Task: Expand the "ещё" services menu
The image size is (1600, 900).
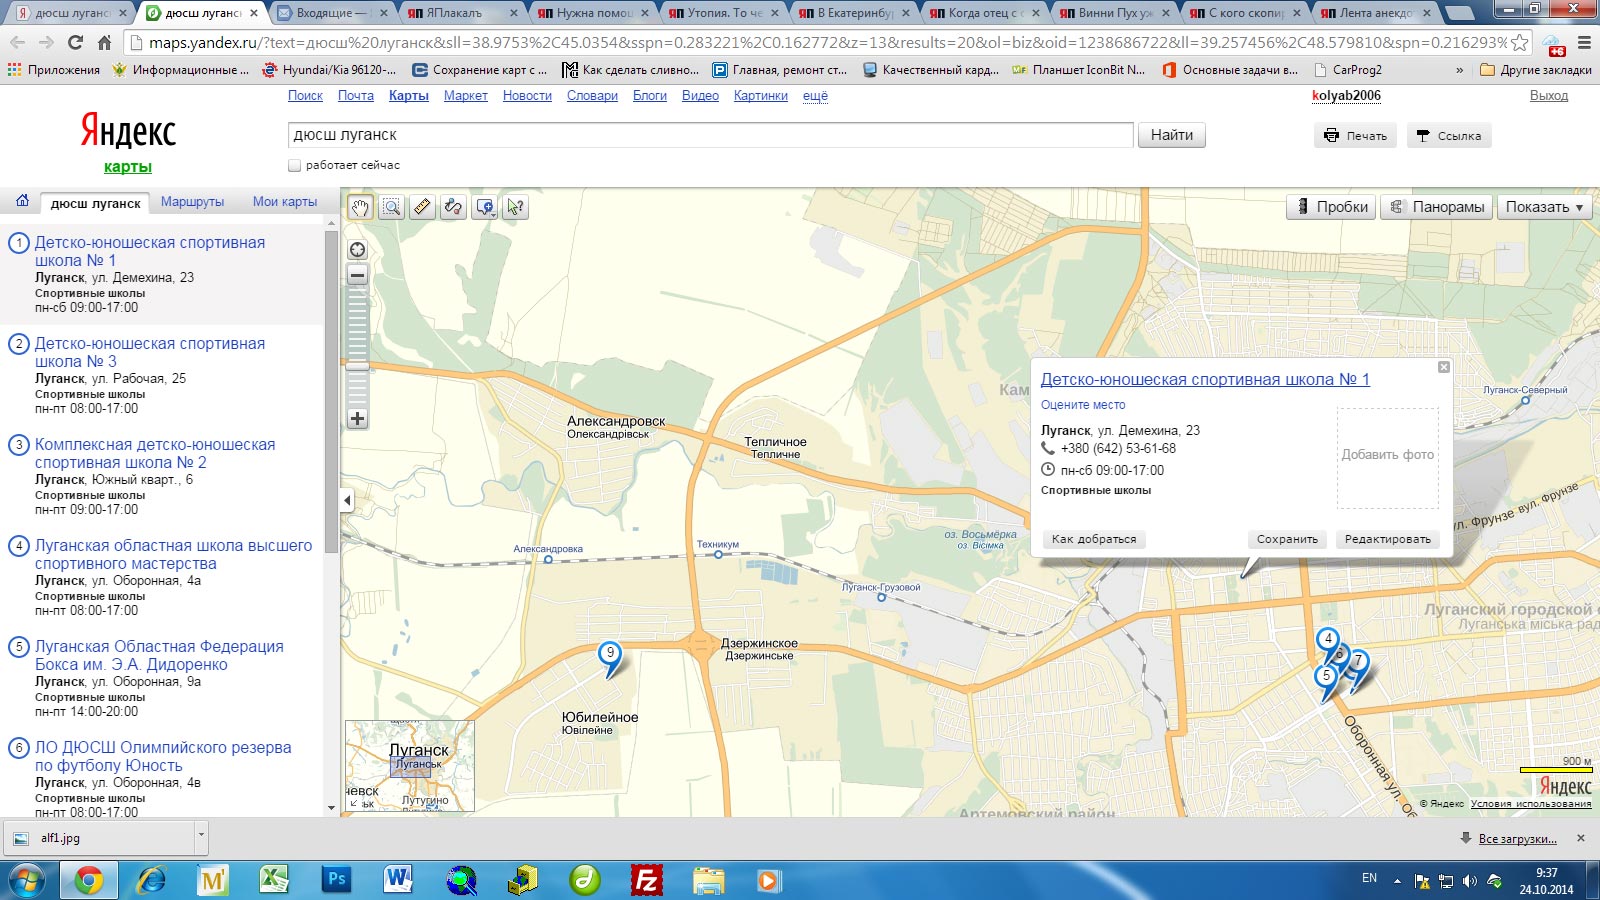Action: pyautogui.click(x=815, y=96)
